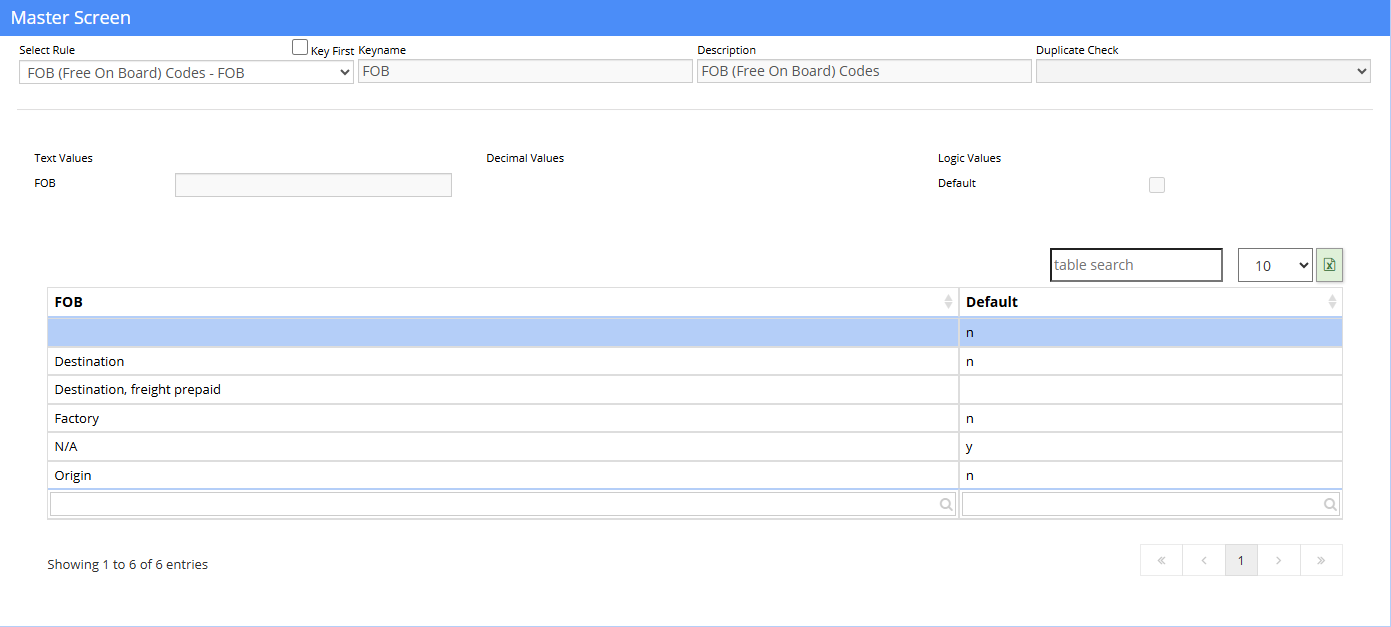Tick the Key First checkbox

pyautogui.click(x=300, y=47)
